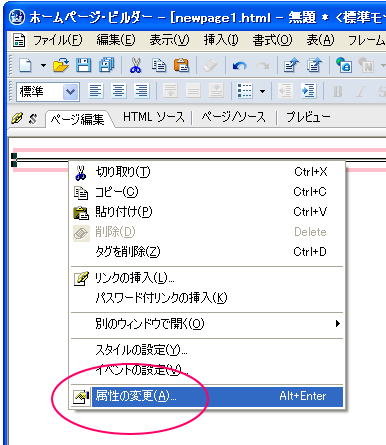Click the globe browser preview icon
Image resolution: width=386 pixels, height=445 pixels.
click(343, 65)
